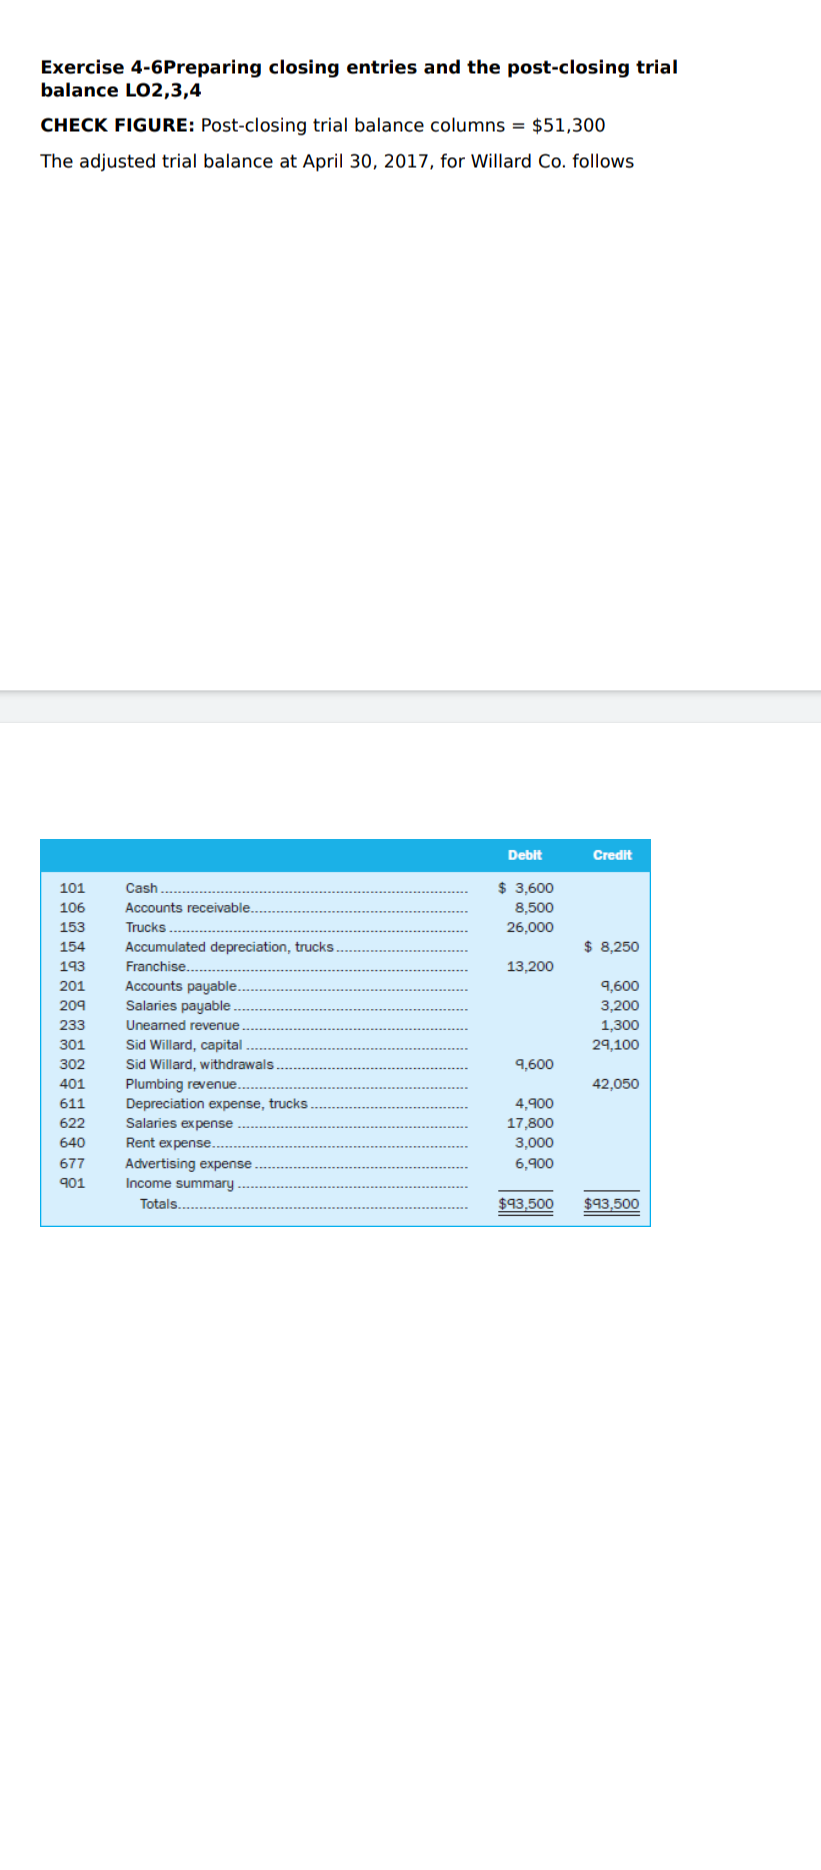Image resolution: width=821 pixels, height=1870 pixels.
Task: Click the 4,900 depreciation expense debit
Action: point(534,1104)
